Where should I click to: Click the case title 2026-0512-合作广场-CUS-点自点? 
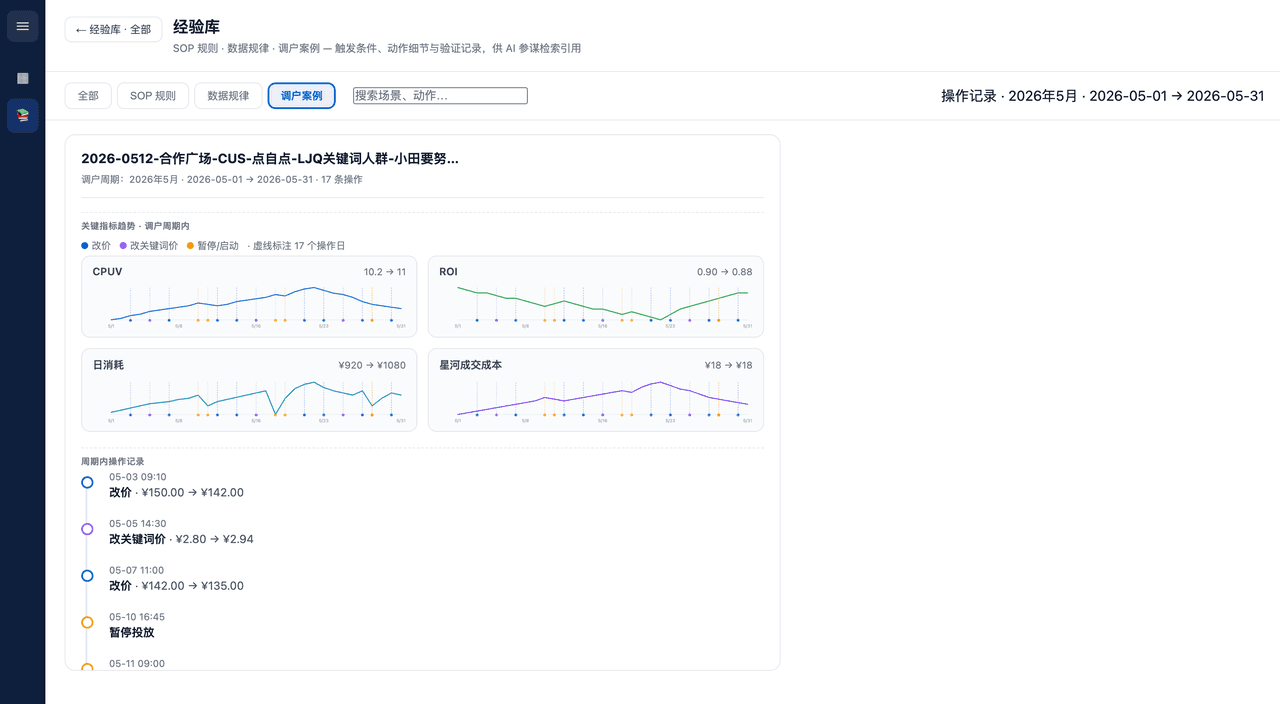270,159
